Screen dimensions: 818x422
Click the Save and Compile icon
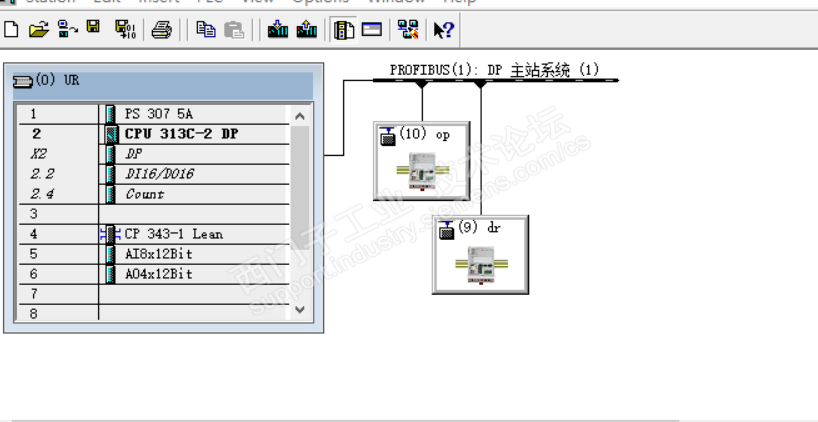pyautogui.click(x=125, y=29)
